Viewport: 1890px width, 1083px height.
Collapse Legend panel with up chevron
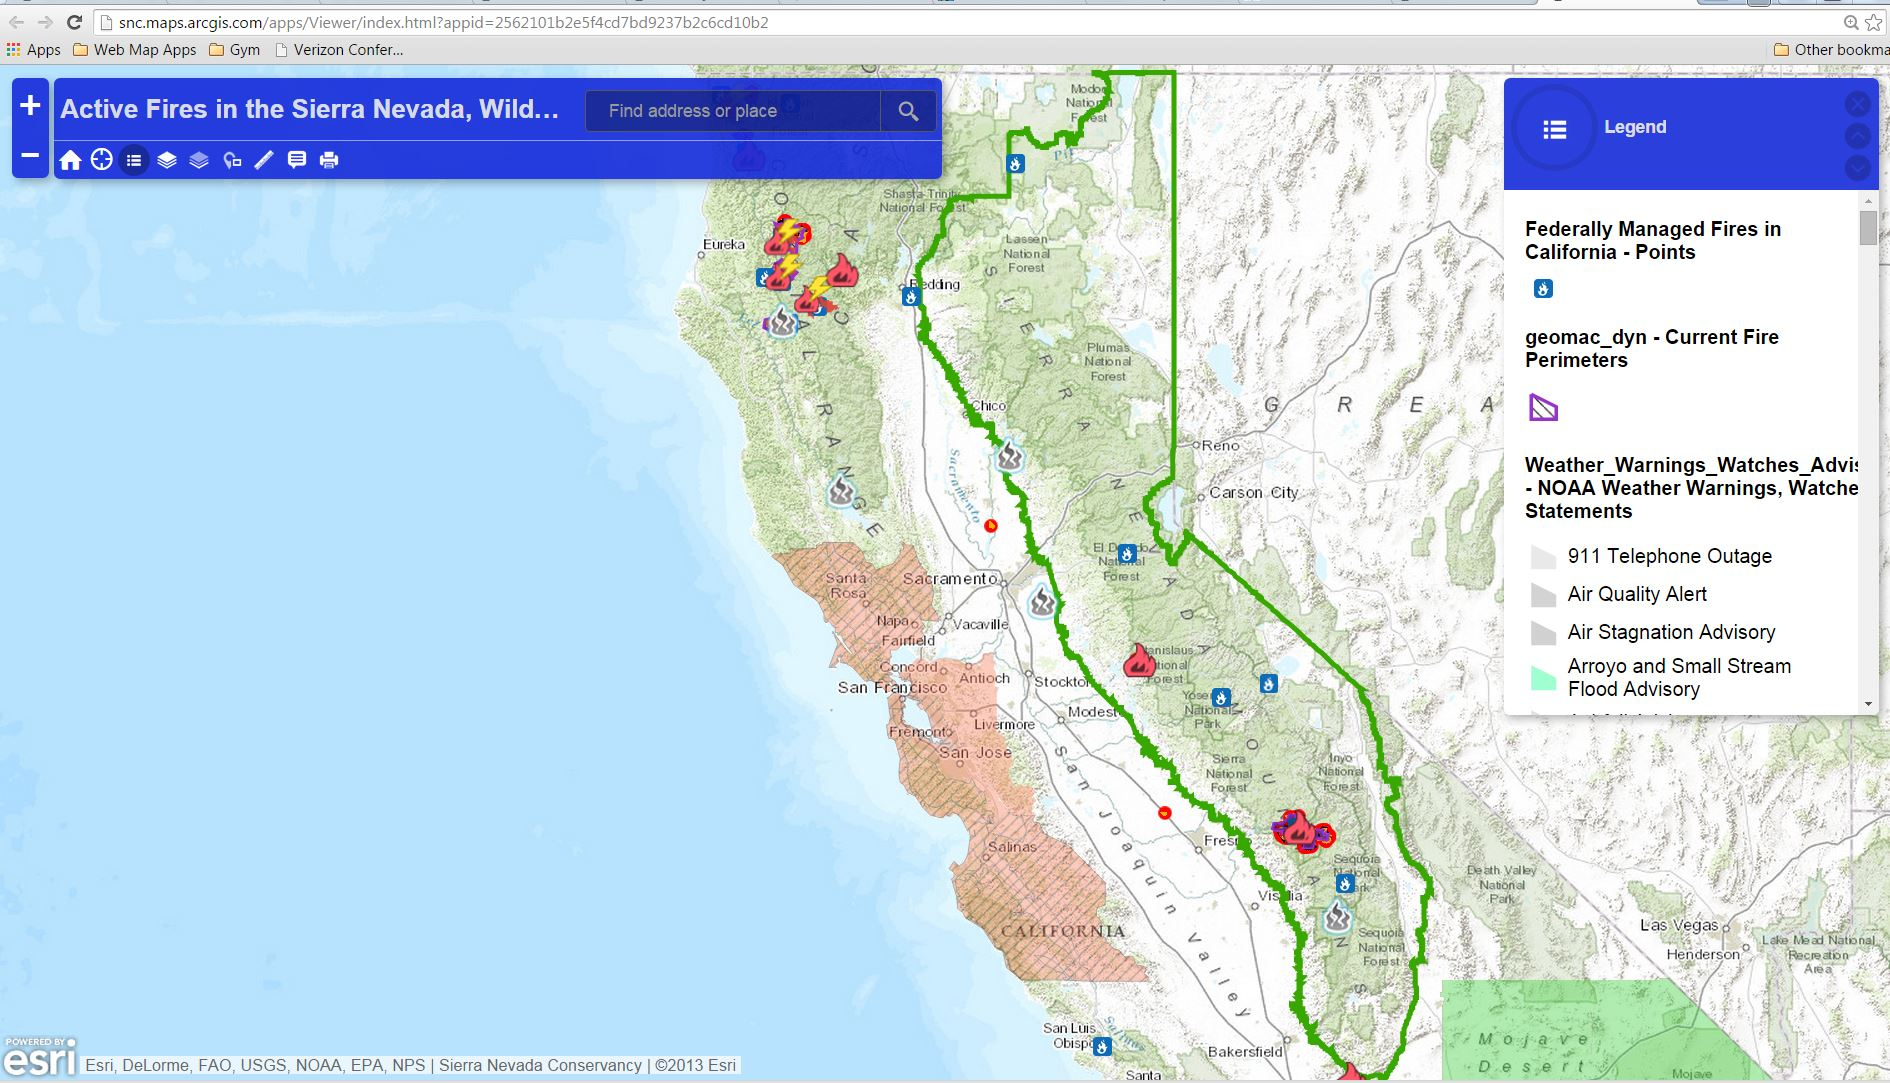(x=1857, y=136)
